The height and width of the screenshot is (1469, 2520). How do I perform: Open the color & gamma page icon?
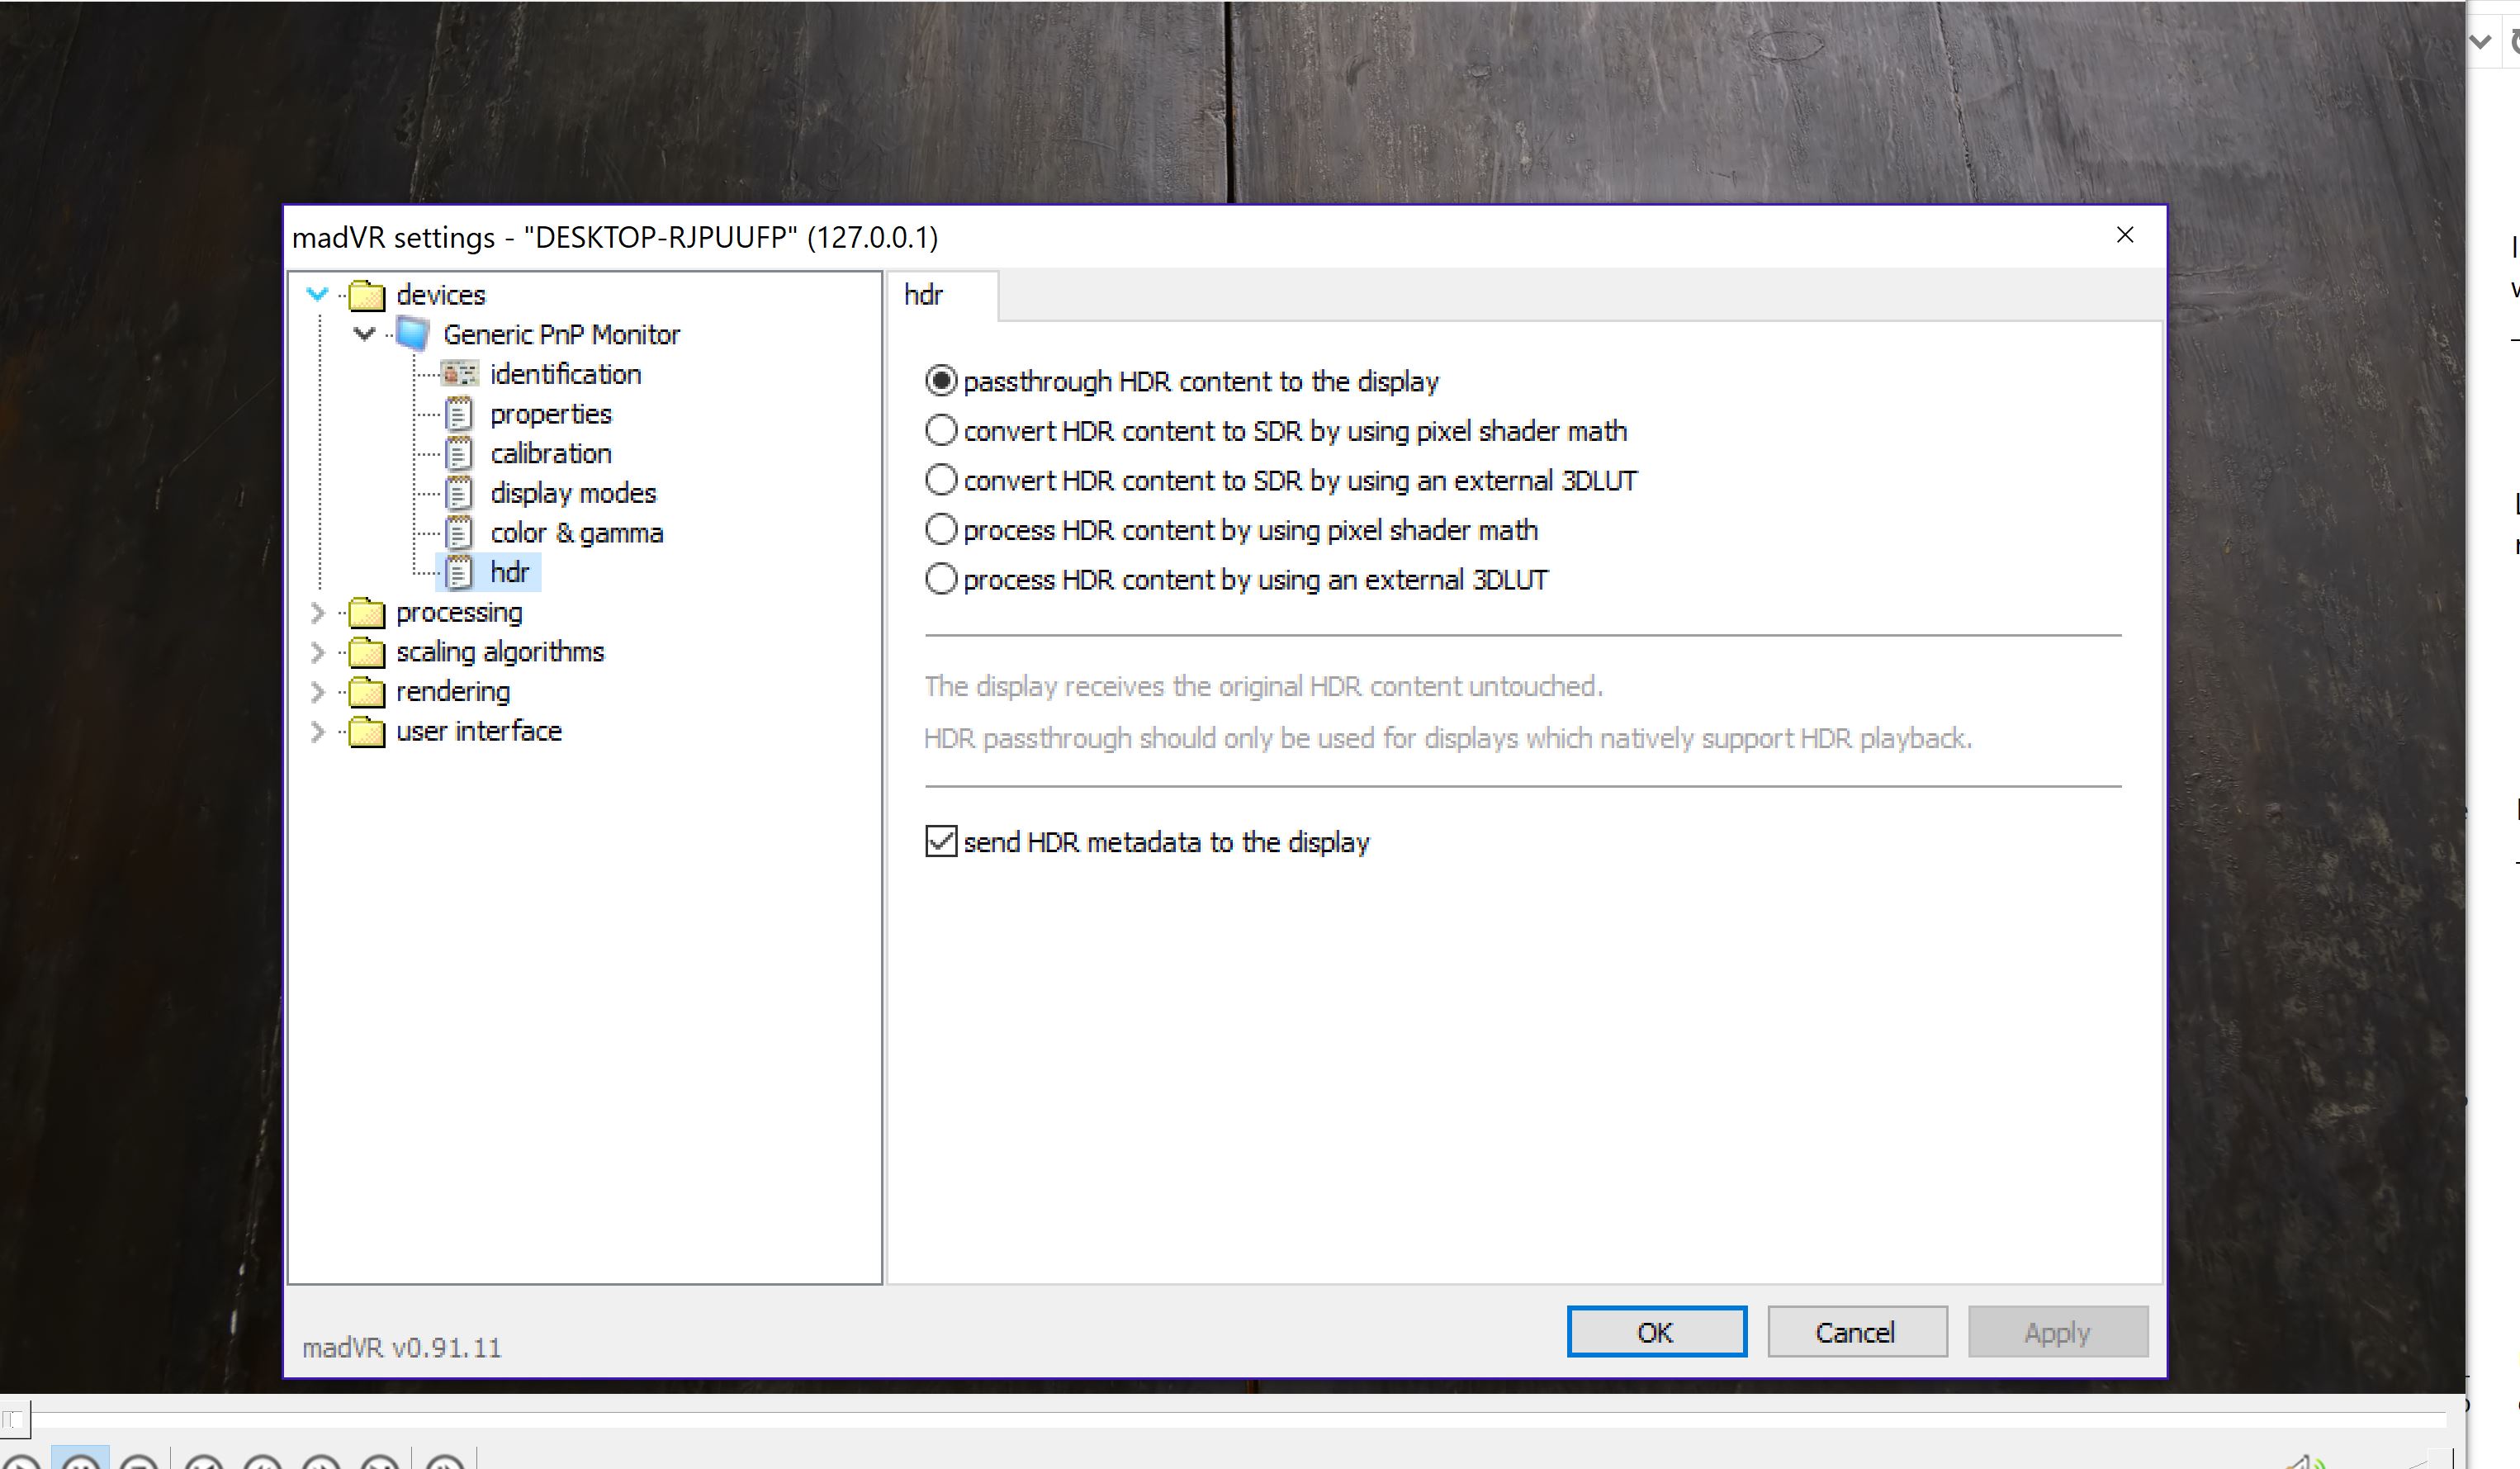(459, 533)
